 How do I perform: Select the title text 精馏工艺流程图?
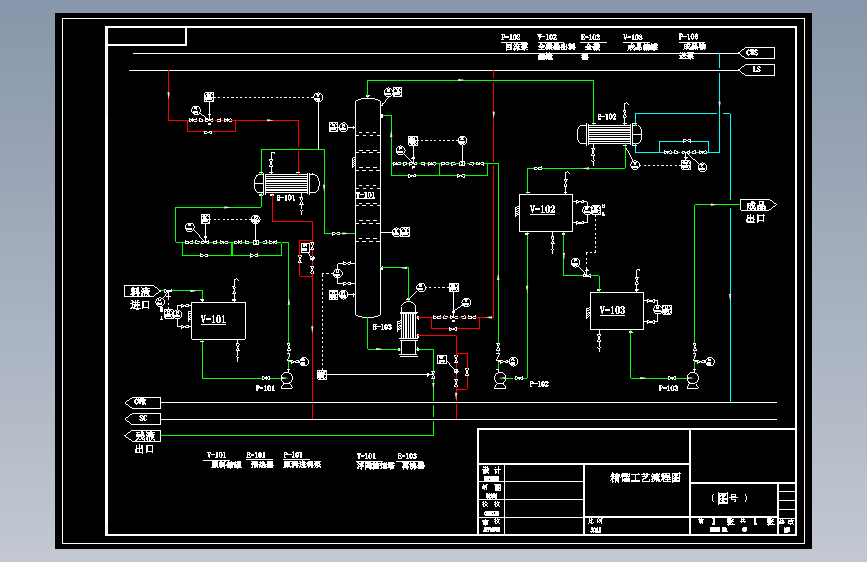point(645,477)
